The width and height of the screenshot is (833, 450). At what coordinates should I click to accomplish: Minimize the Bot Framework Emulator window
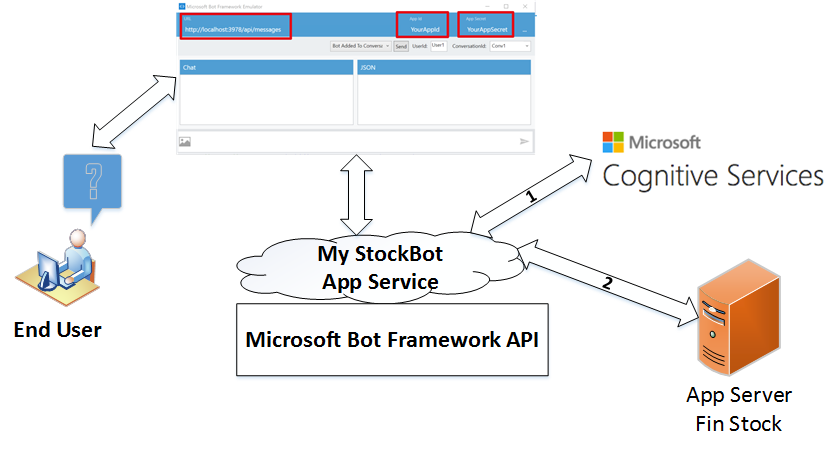[487, 6]
